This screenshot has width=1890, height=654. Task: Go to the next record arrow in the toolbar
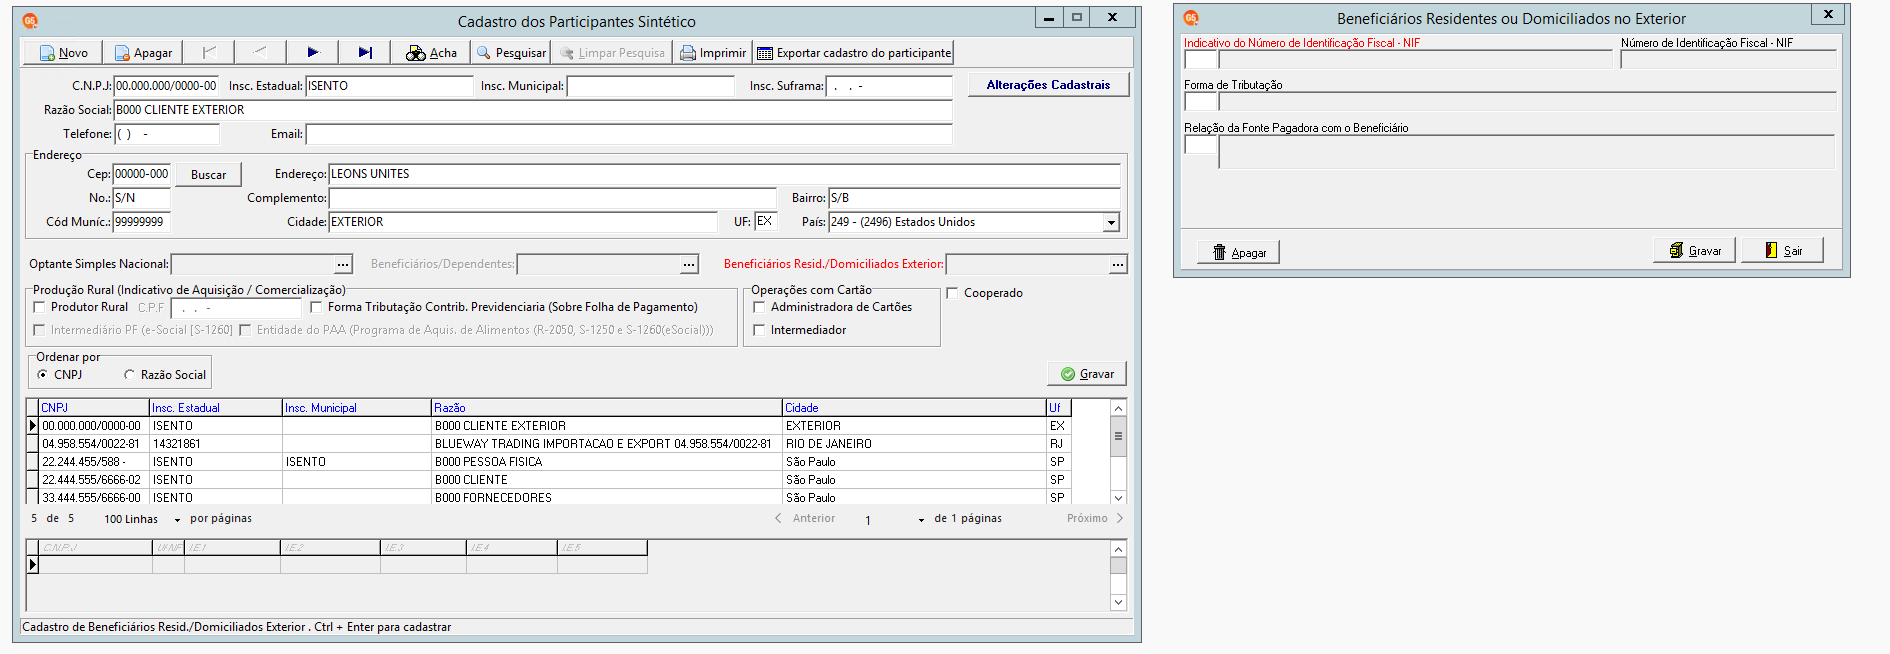click(312, 52)
